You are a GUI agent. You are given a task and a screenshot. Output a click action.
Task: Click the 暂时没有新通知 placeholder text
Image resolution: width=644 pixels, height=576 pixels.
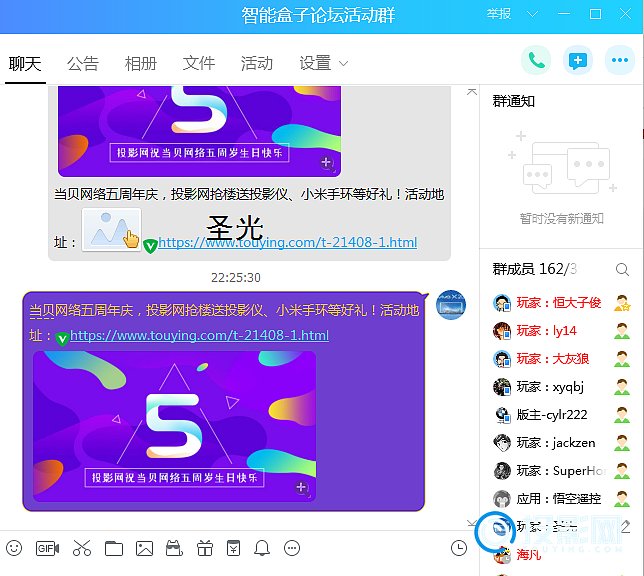pos(561,219)
